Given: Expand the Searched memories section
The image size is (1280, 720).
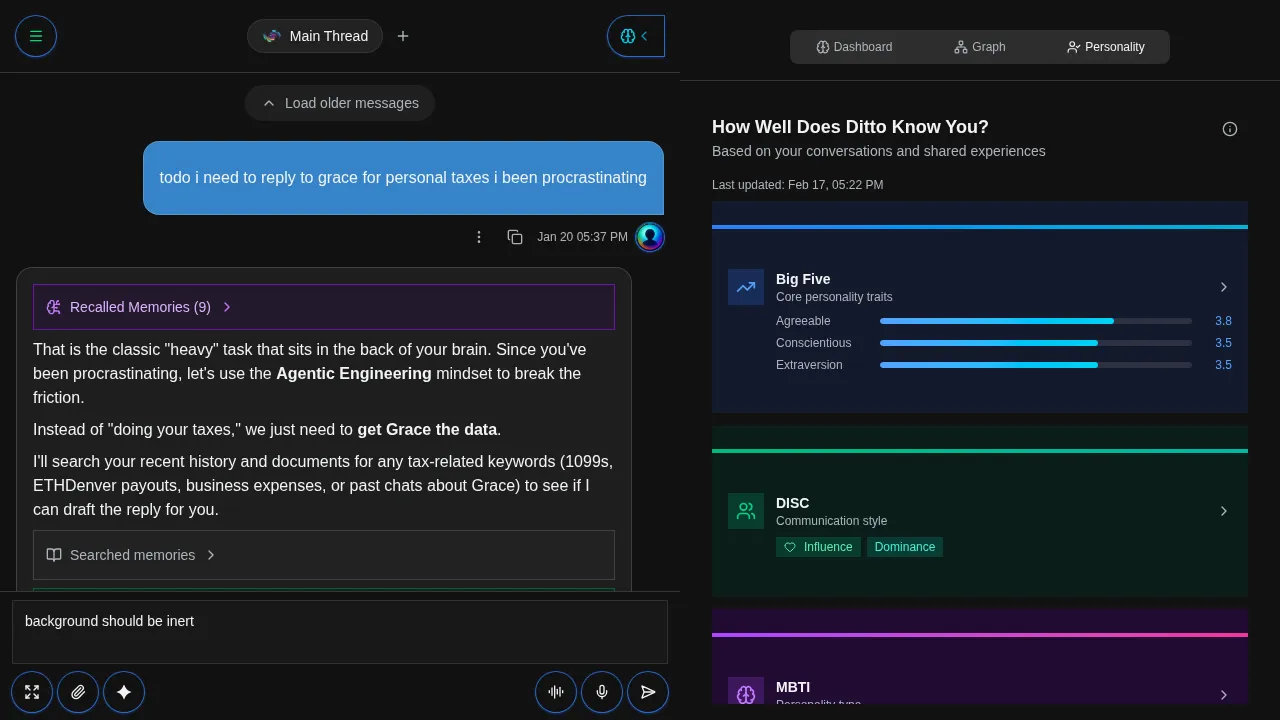Looking at the screenshot, I should pos(132,555).
